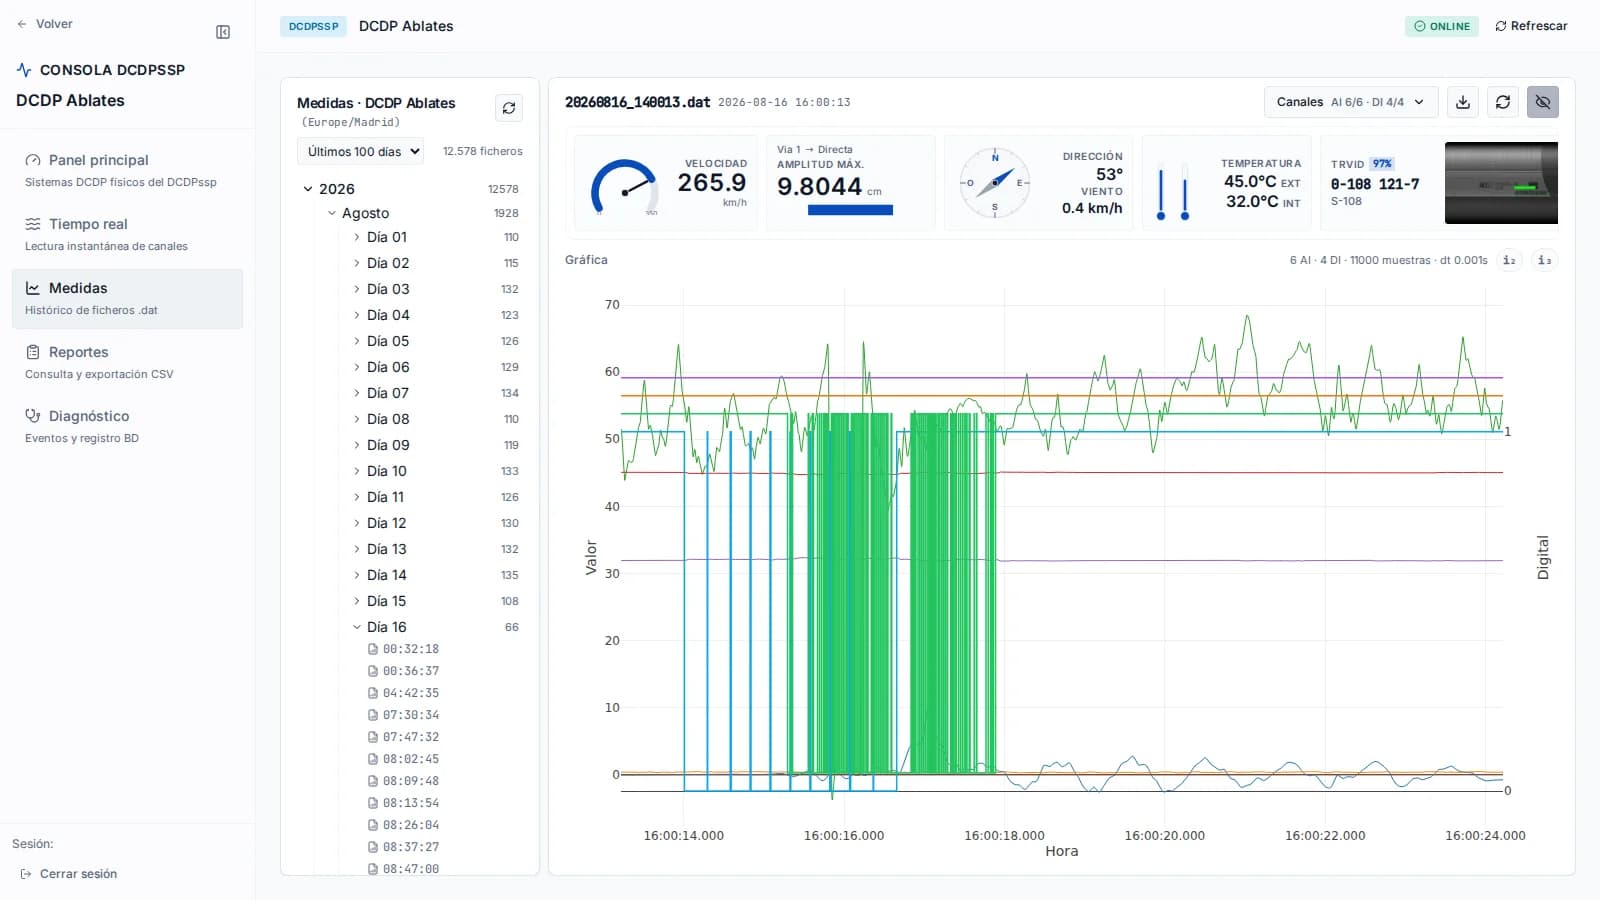Expand the Día 01 folder
Screen dimensions: 1600x900
point(357,237)
